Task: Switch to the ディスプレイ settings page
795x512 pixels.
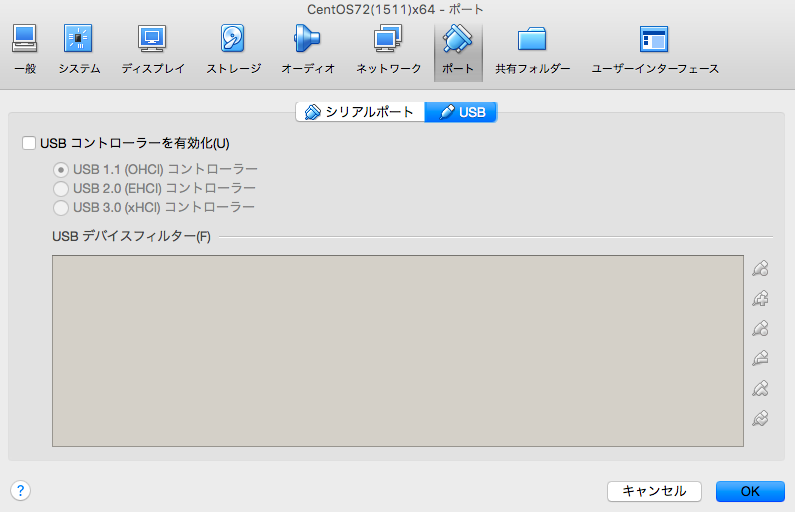Action: click(153, 50)
